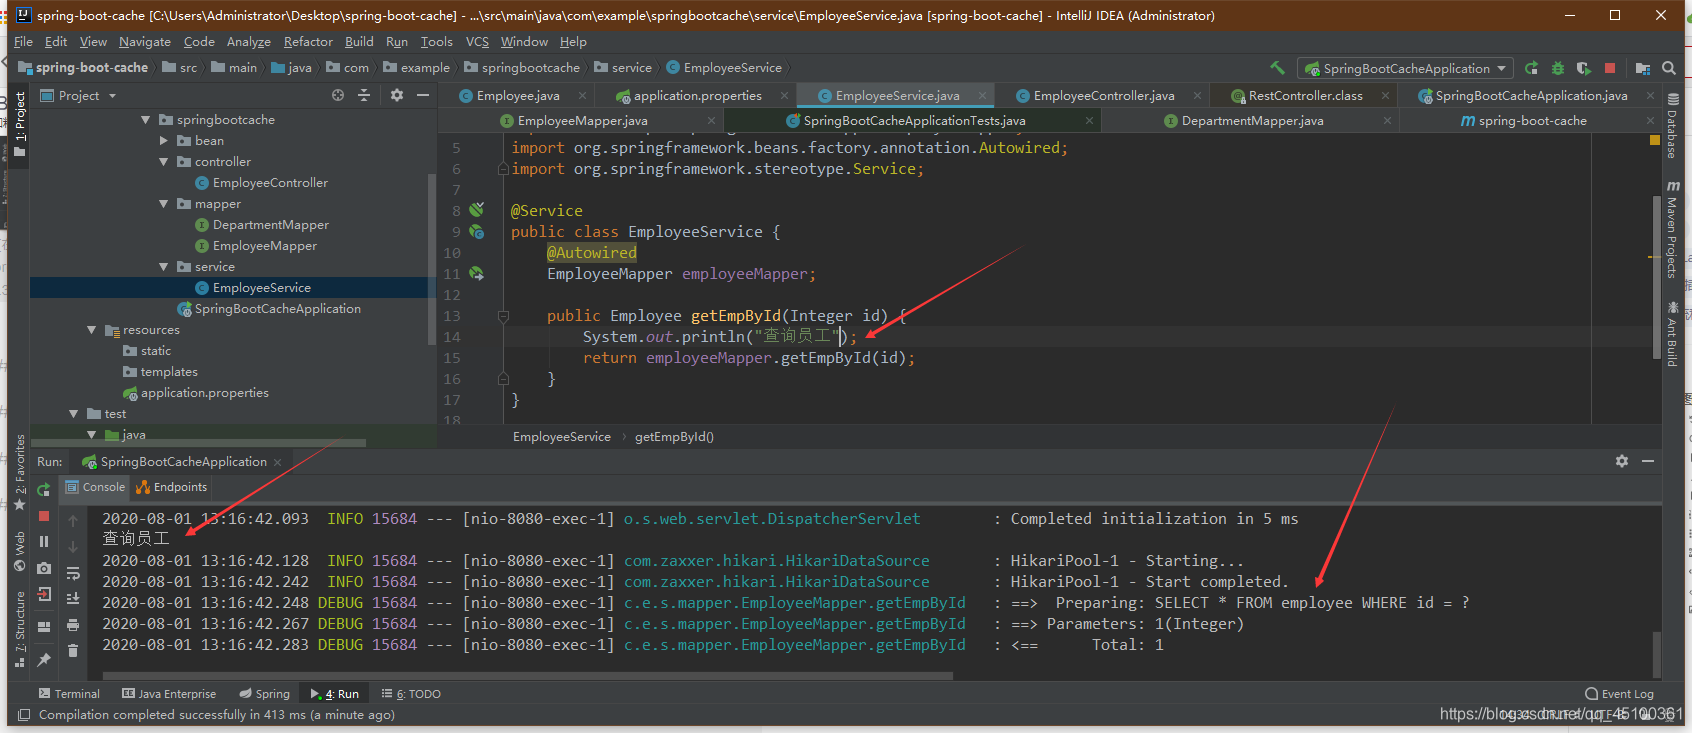Collapse the service package node
Image resolution: width=1692 pixels, height=733 pixels.
click(164, 267)
